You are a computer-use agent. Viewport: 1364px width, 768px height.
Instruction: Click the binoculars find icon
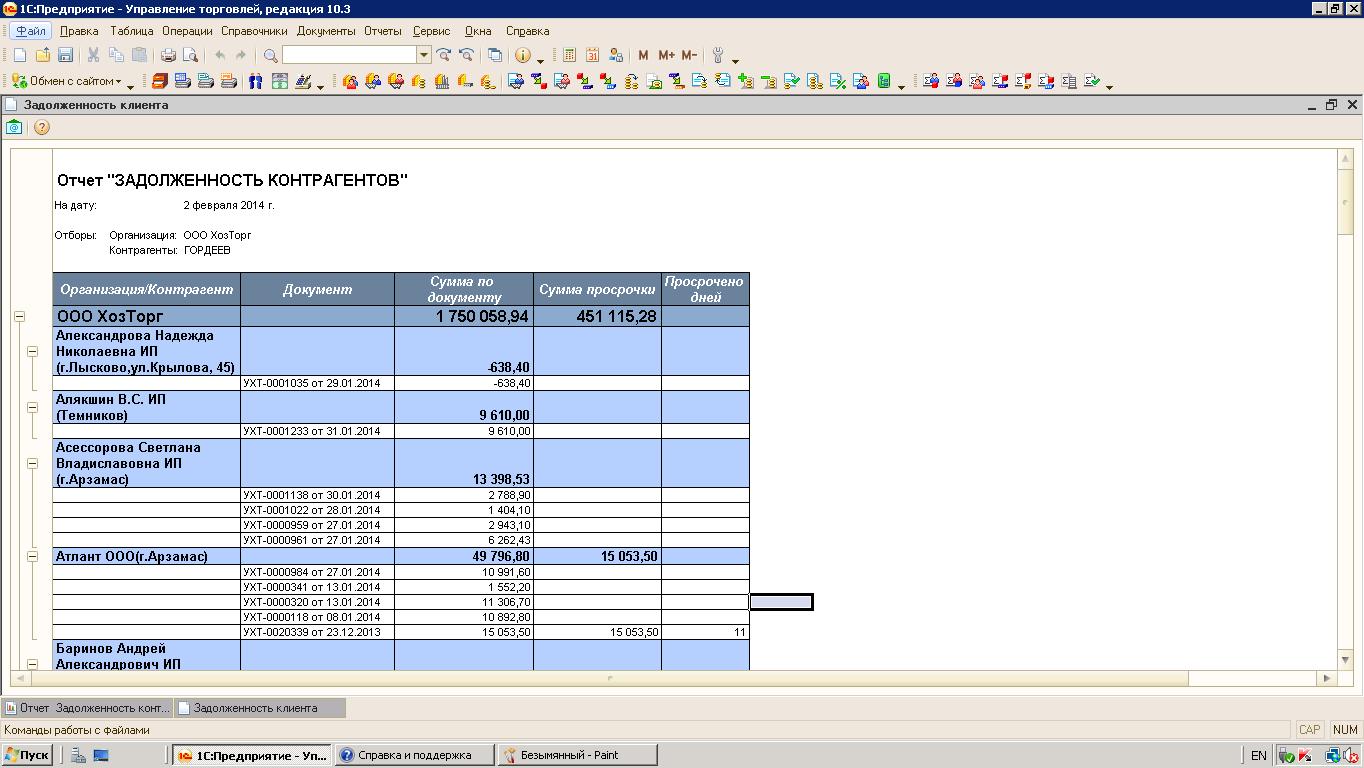point(256,82)
